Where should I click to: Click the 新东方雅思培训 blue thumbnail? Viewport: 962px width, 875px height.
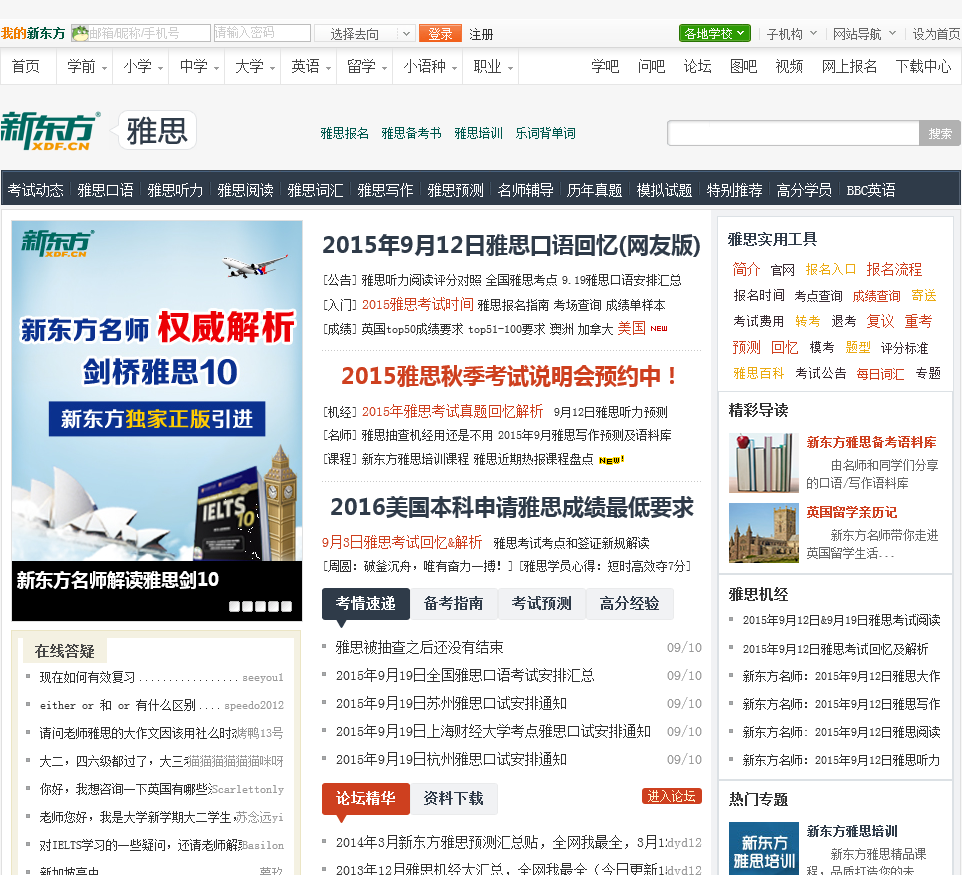click(764, 849)
